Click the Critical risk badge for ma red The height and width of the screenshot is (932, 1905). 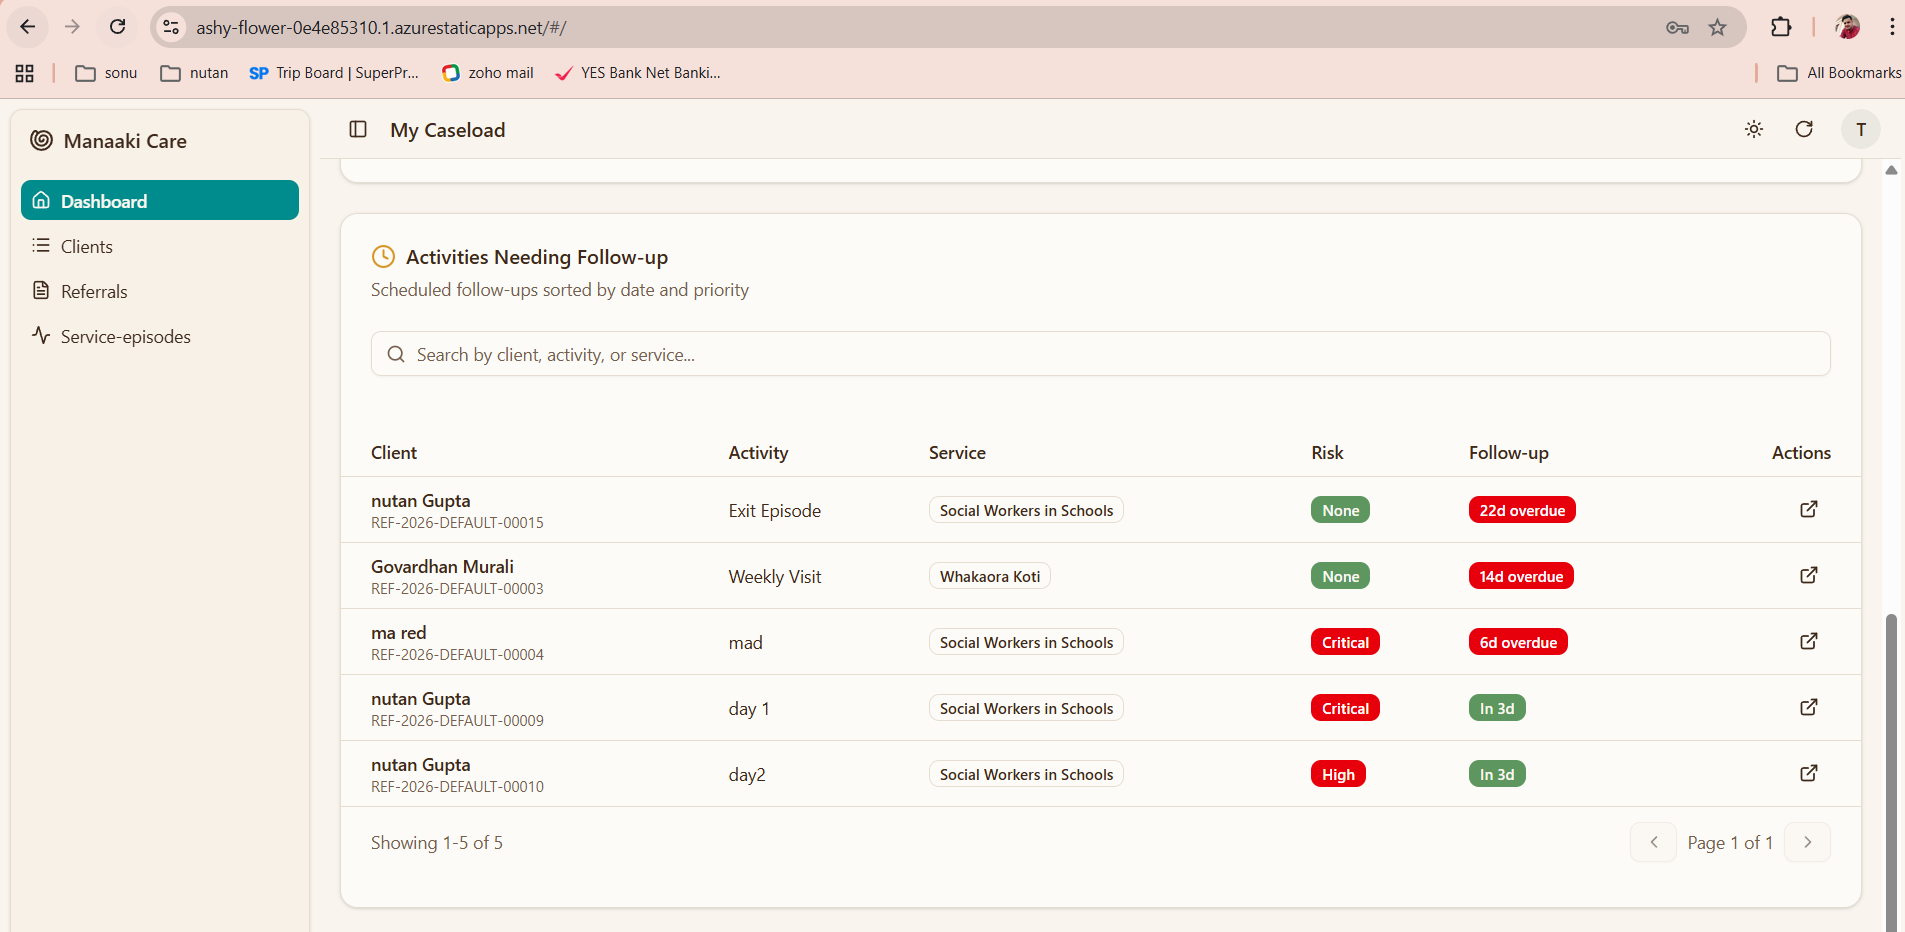point(1344,641)
